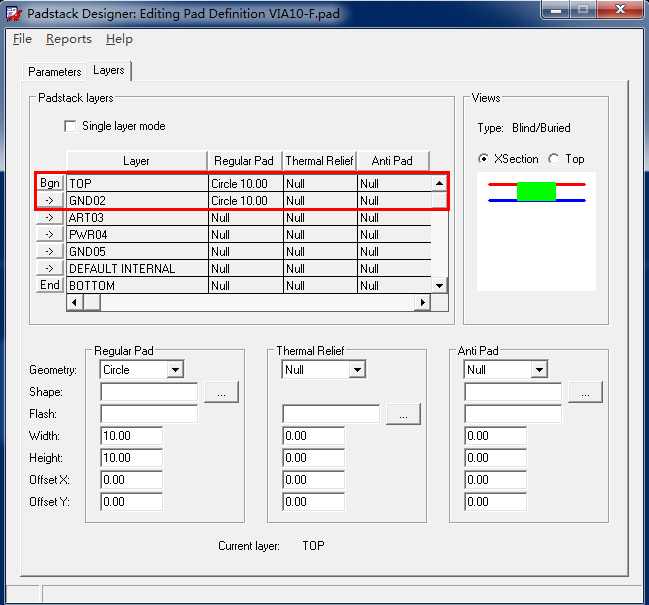Click the Thermal Relief Height field
The width and height of the screenshot is (649, 605).
point(314,458)
